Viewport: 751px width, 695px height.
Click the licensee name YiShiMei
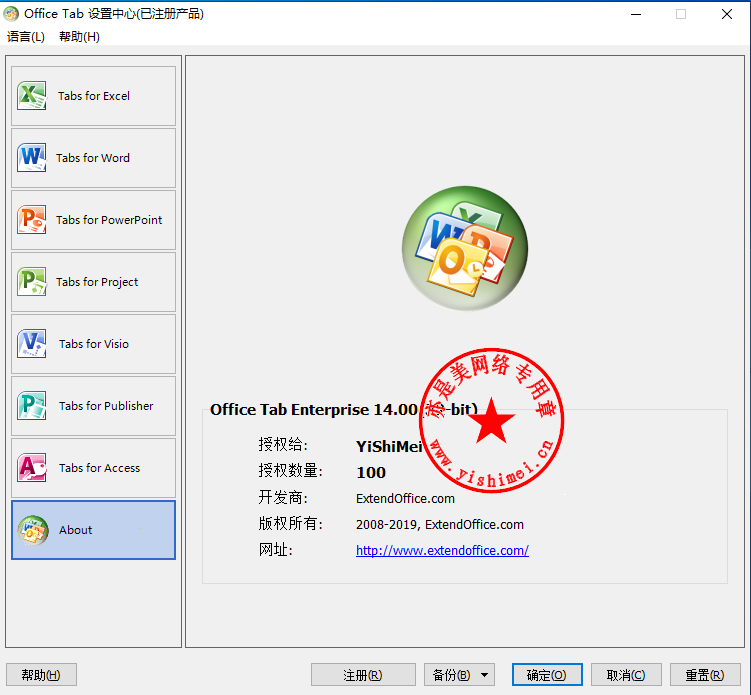point(389,446)
